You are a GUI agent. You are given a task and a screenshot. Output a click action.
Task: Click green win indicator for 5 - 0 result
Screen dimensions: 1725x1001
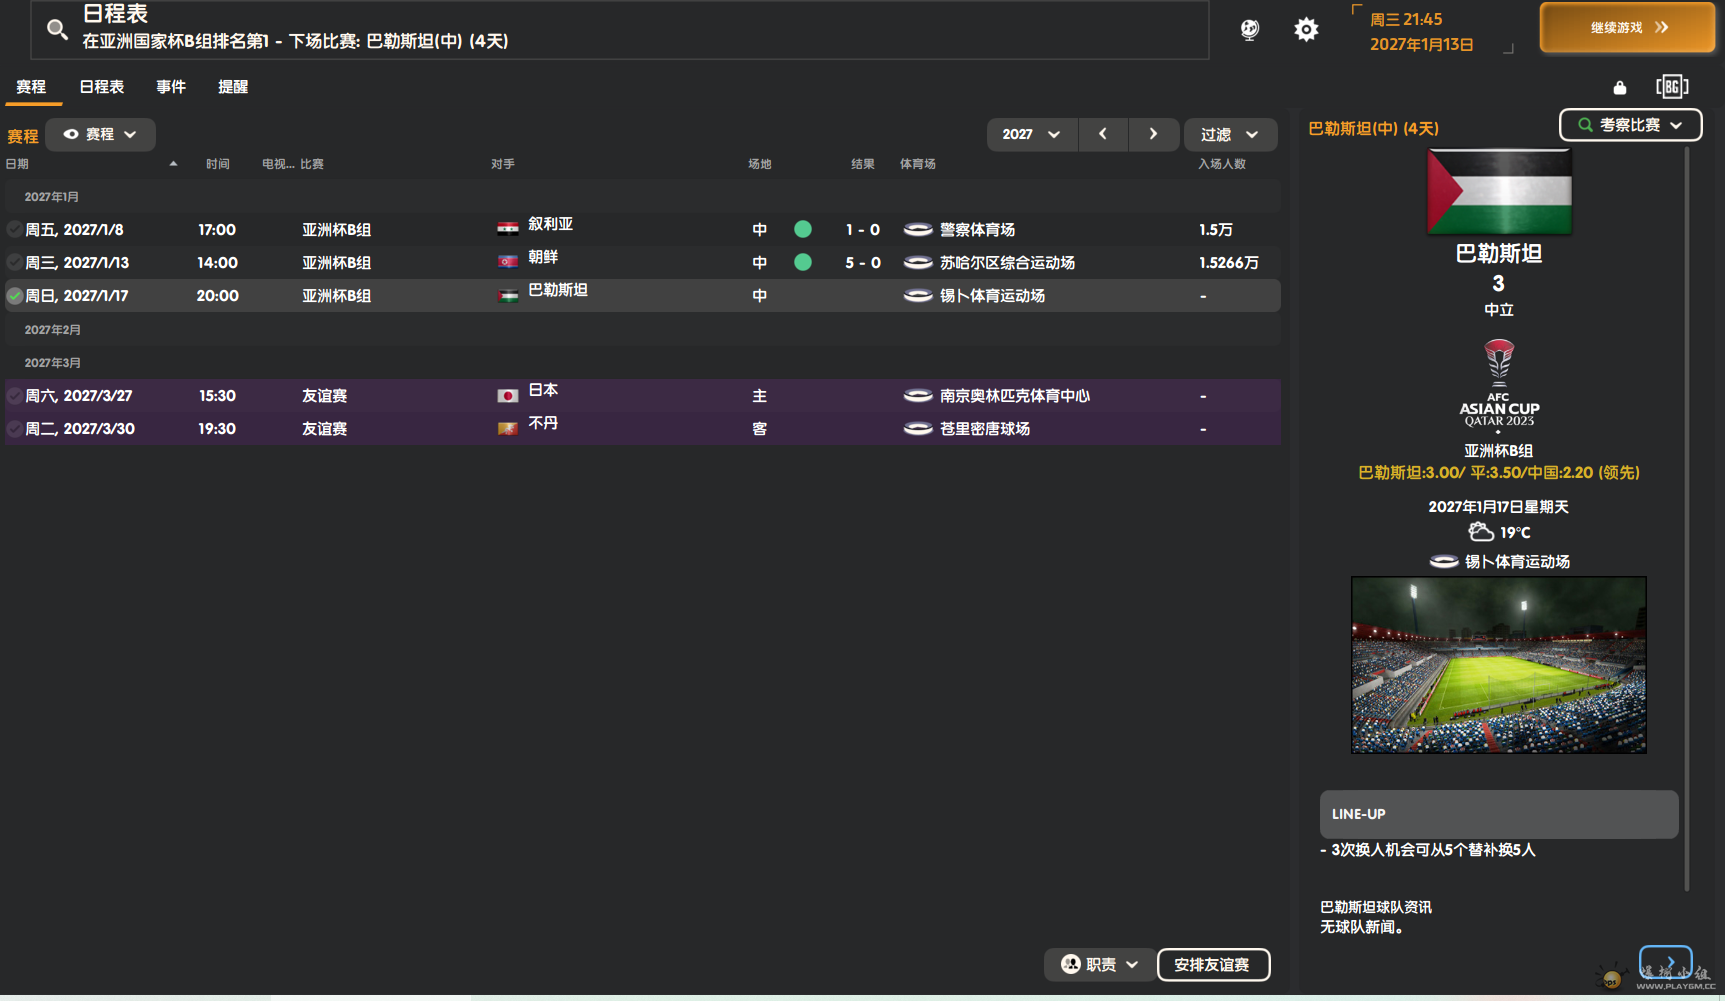point(803,262)
